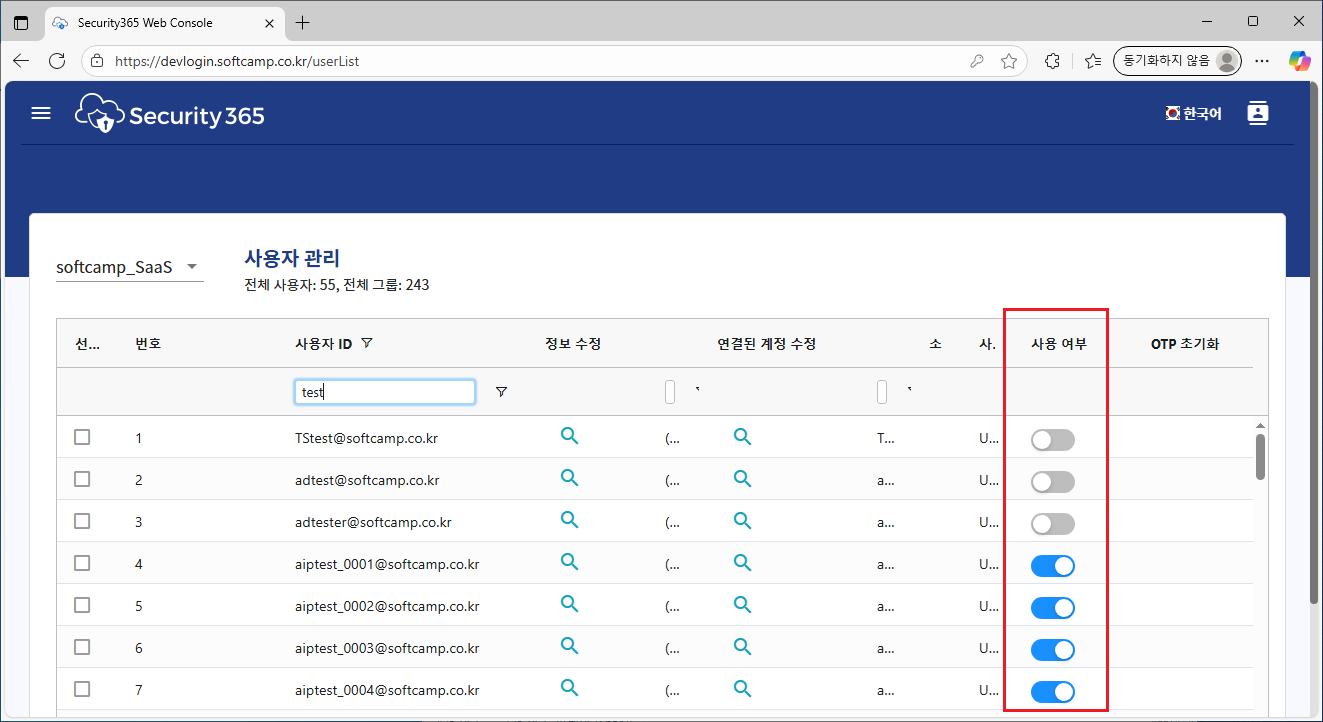Open browser Settings and more menu
Viewport: 1323px width, 722px height.
pos(1263,61)
